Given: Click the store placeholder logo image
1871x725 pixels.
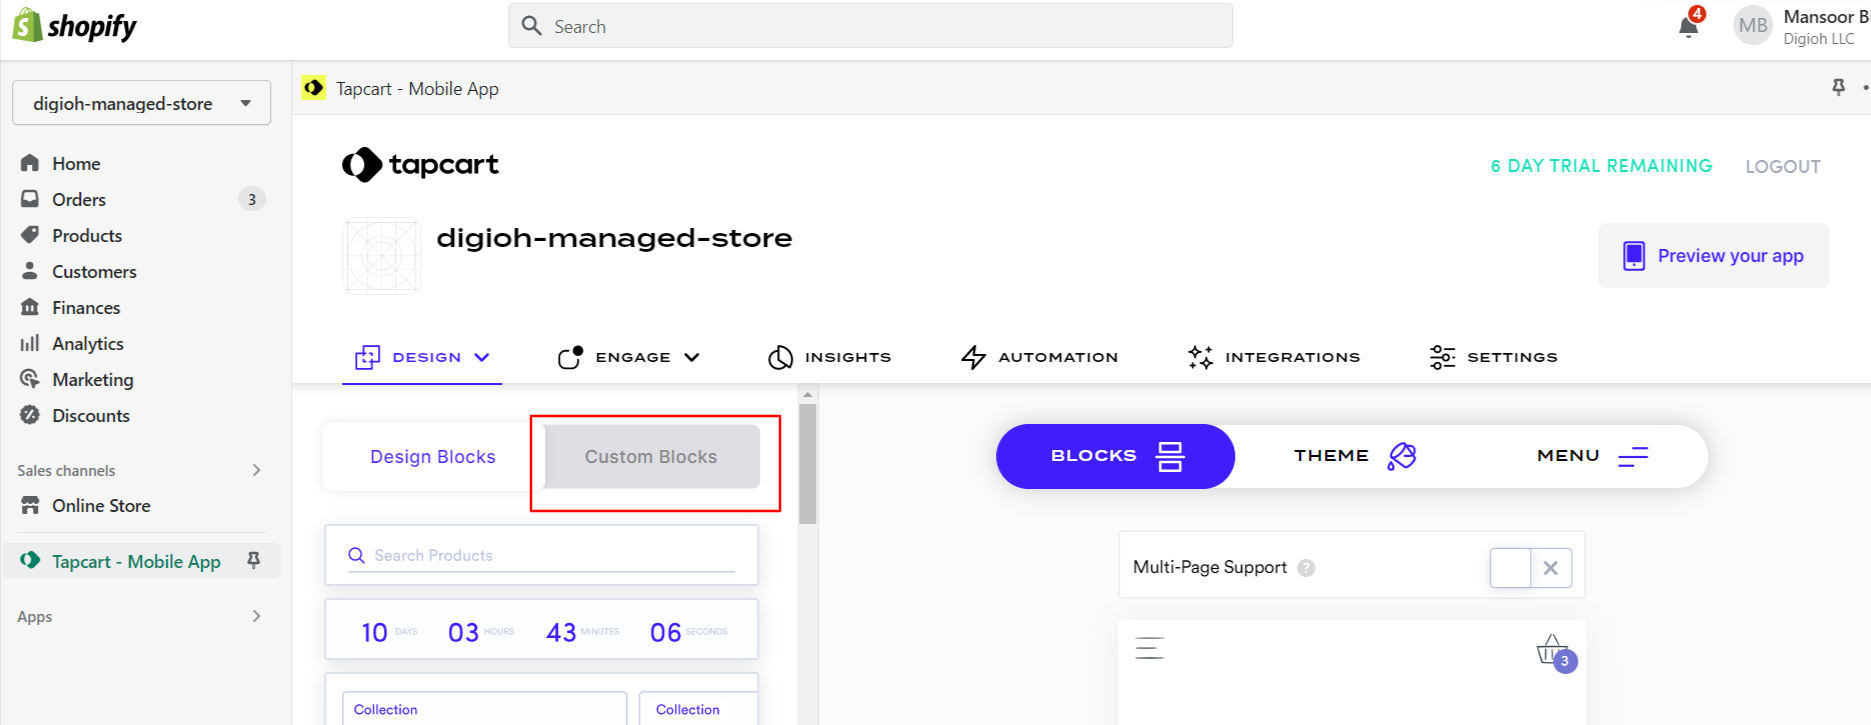Looking at the screenshot, I should coord(381,256).
